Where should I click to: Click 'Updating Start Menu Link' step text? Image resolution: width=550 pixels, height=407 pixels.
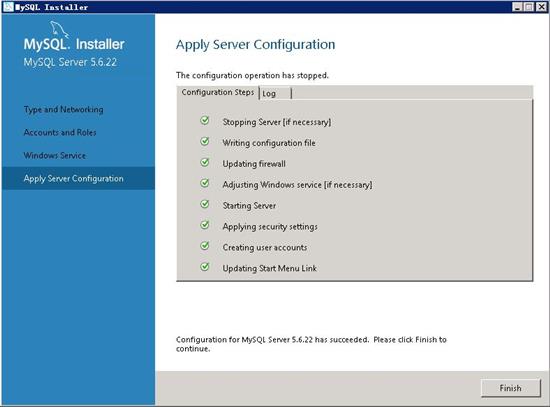coord(270,268)
